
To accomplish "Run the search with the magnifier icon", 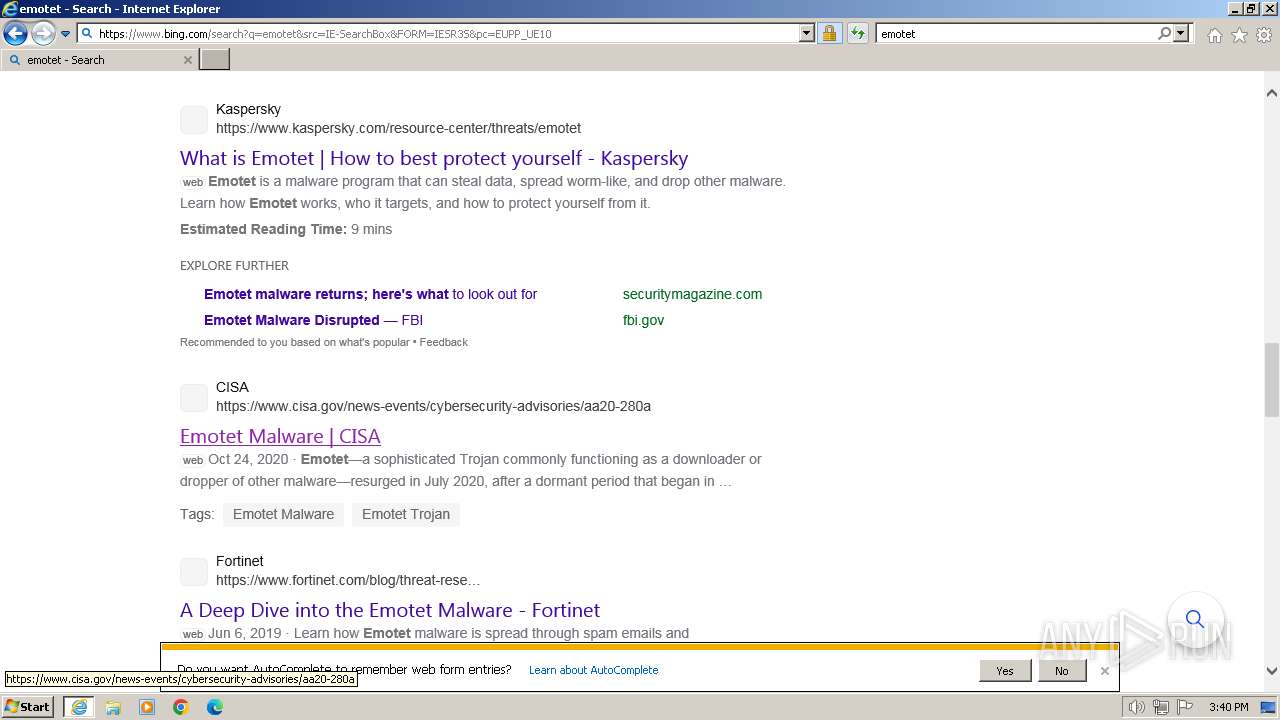I will tap(1164, 33).
